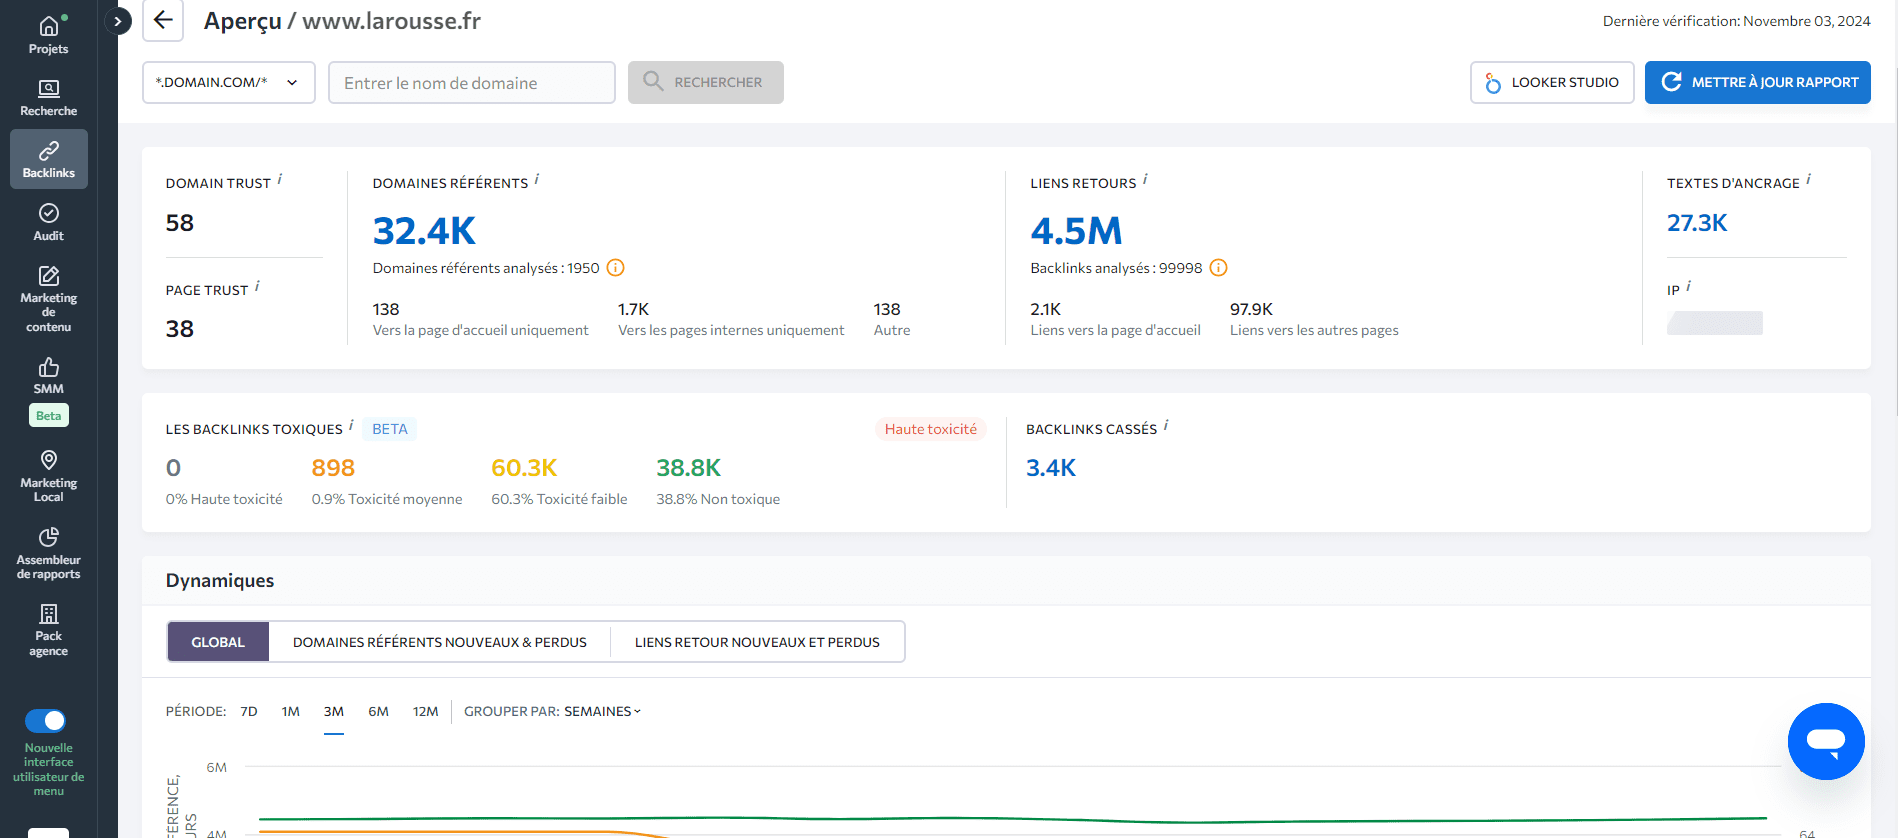Open Marketing de contenu in sidebar
The image size is (1898, 838).
pyautogui.click(x=48, y=299)
